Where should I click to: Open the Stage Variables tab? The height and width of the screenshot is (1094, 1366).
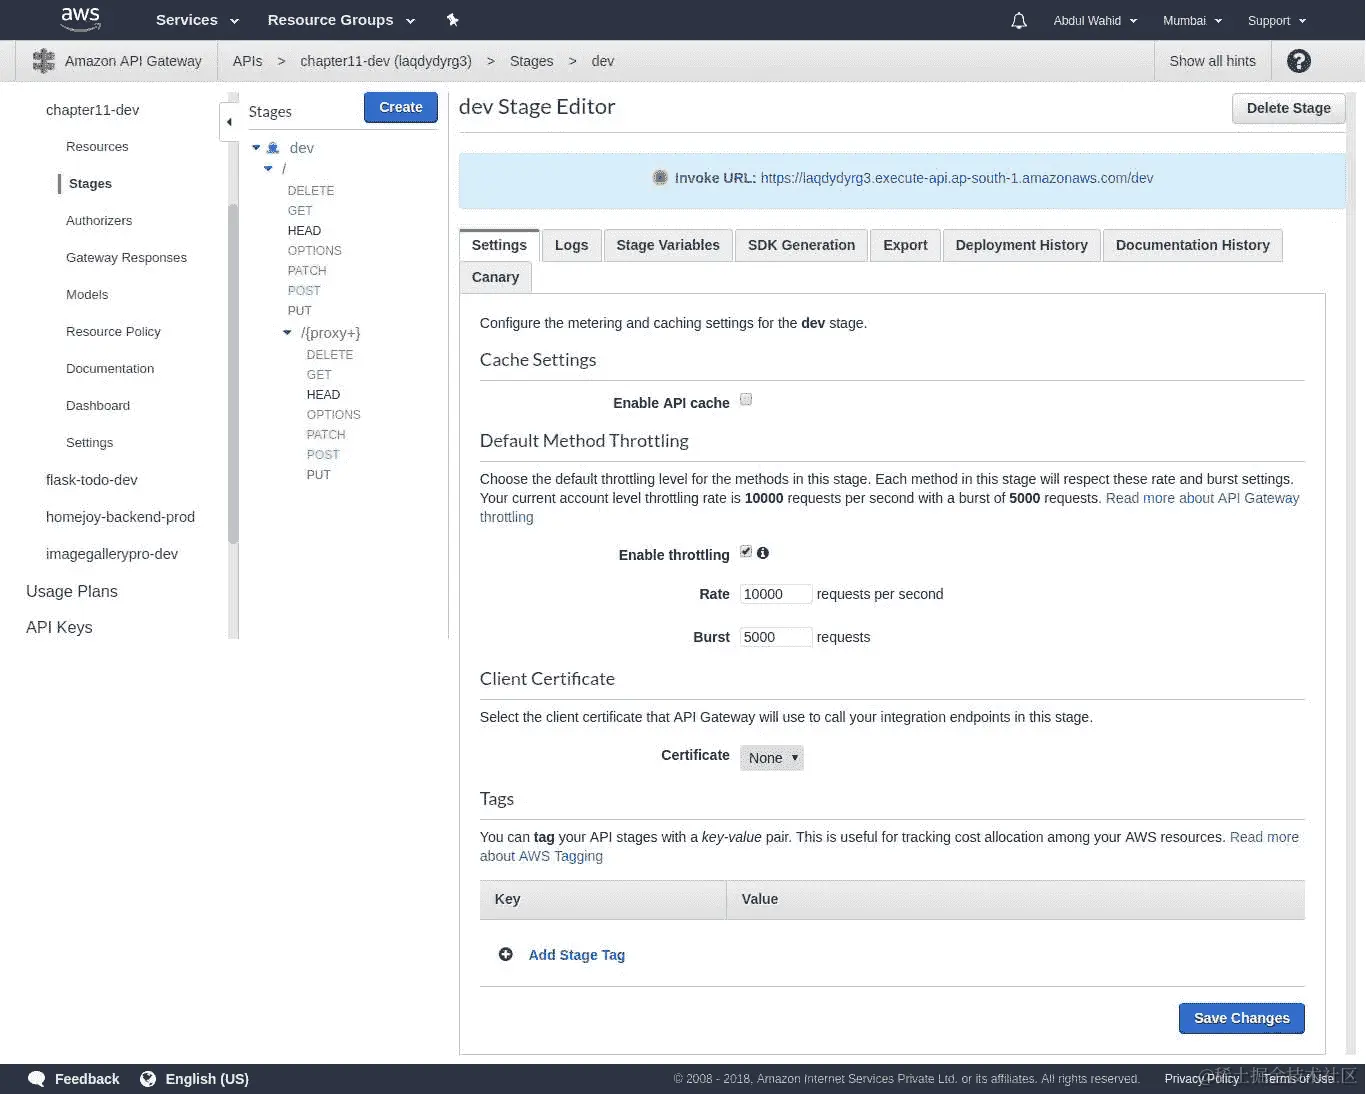(668, 245)
